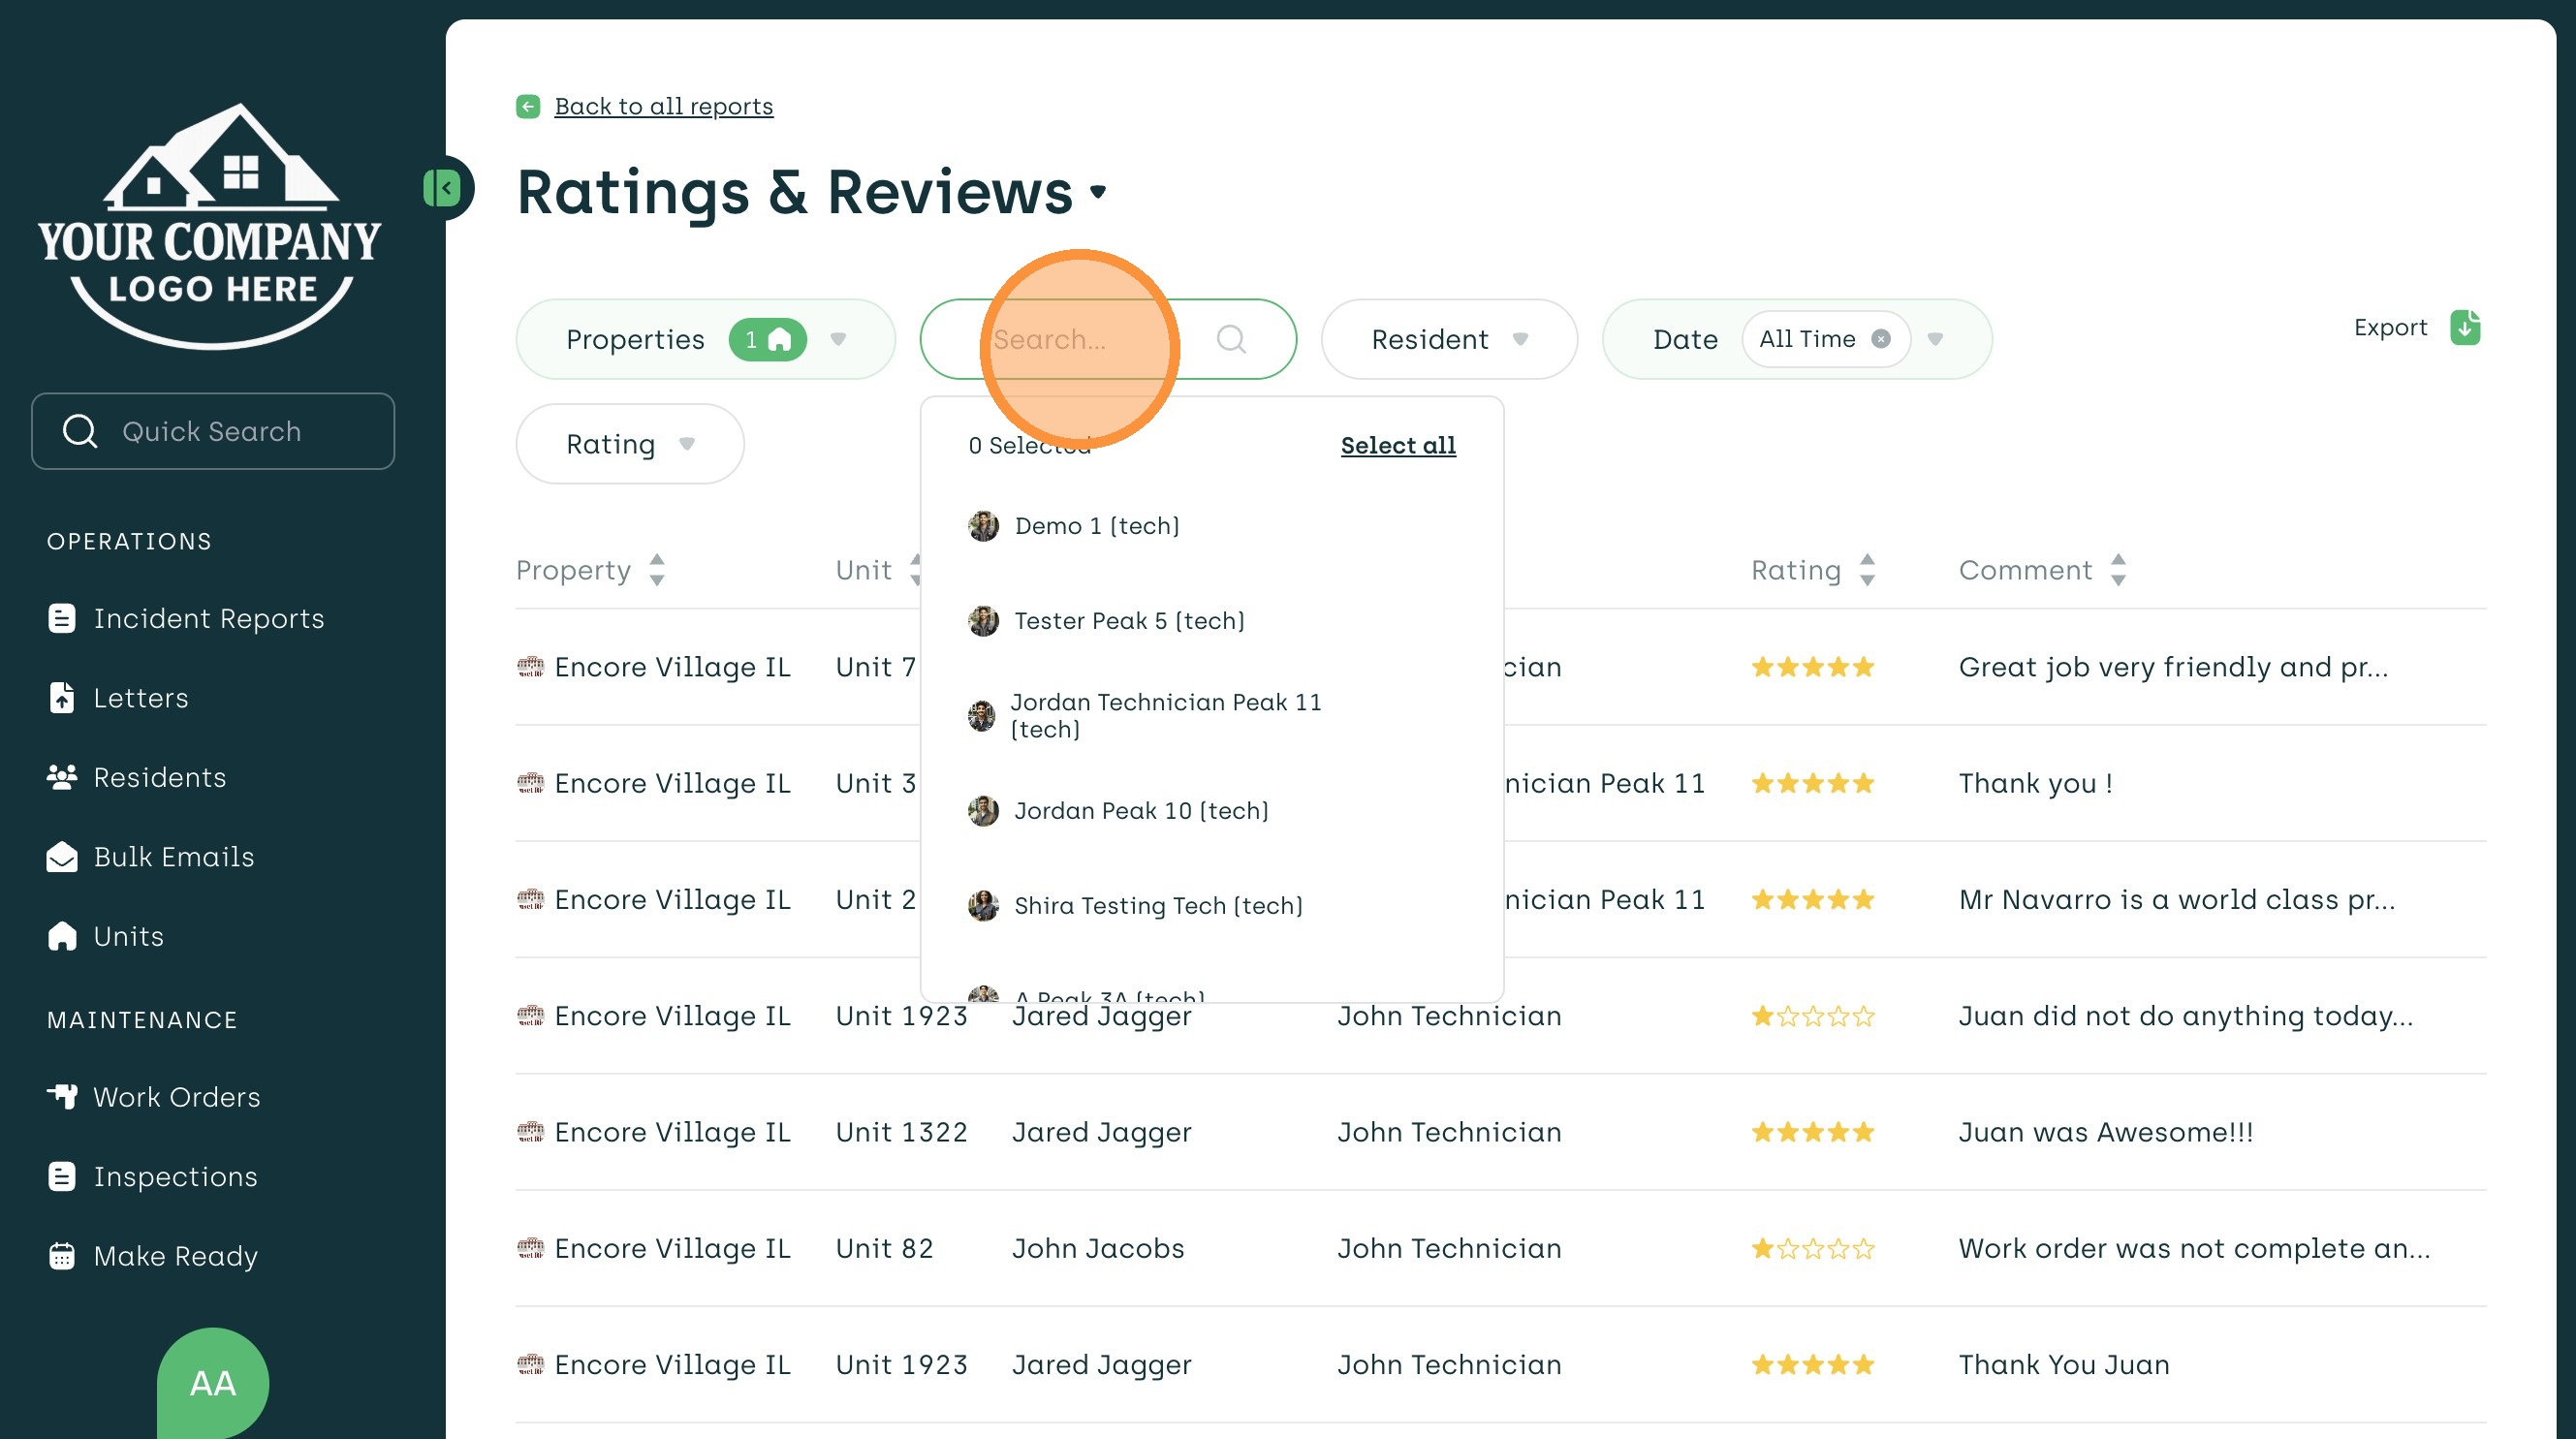
Task: Expand the Properties filter dropdown
Action: pyautogui.click(x=838, y=340)
